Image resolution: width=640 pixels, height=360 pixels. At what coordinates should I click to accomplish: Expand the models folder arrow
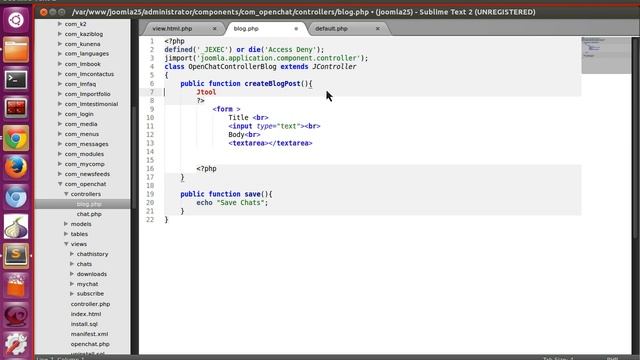point(66,224)
